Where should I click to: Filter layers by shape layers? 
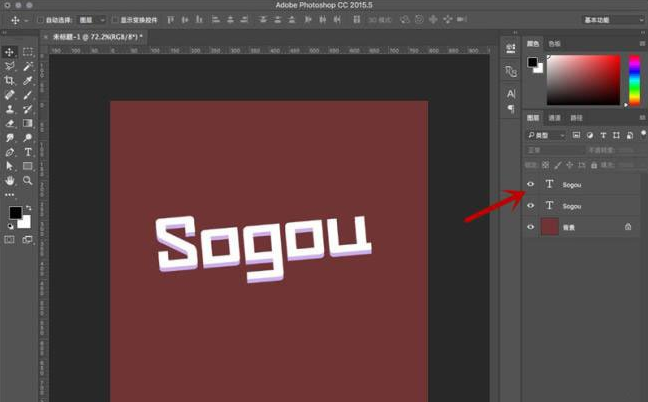616,135
